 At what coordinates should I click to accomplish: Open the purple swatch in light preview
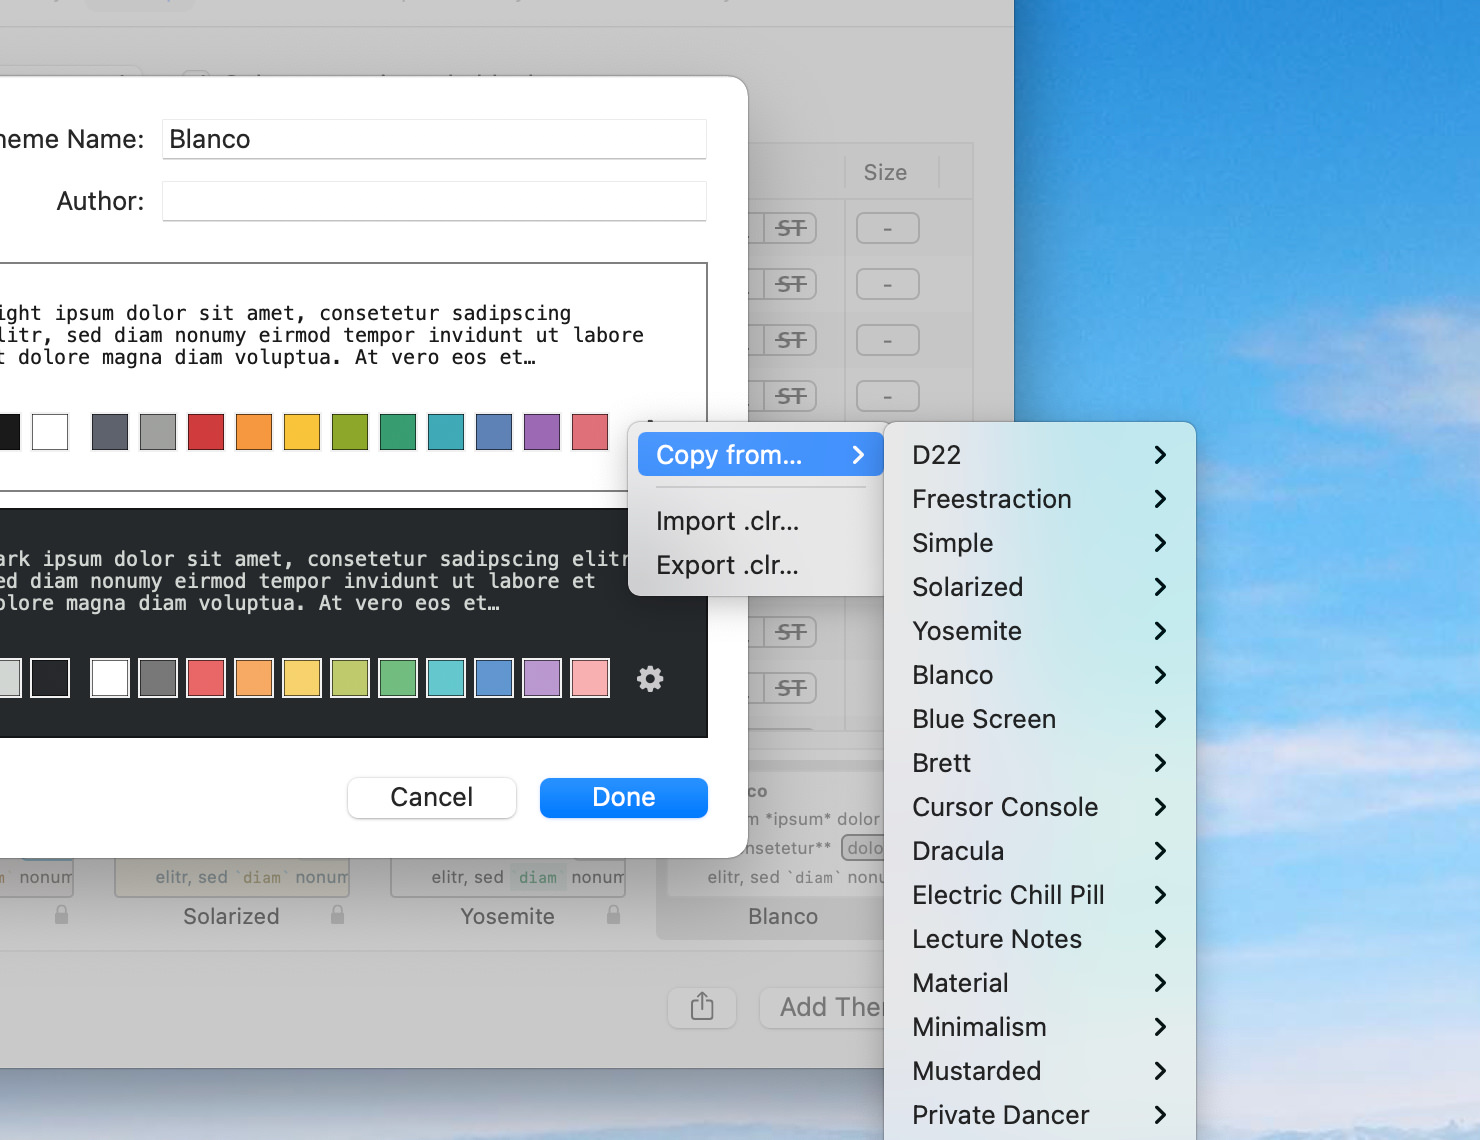click(542, 432)
